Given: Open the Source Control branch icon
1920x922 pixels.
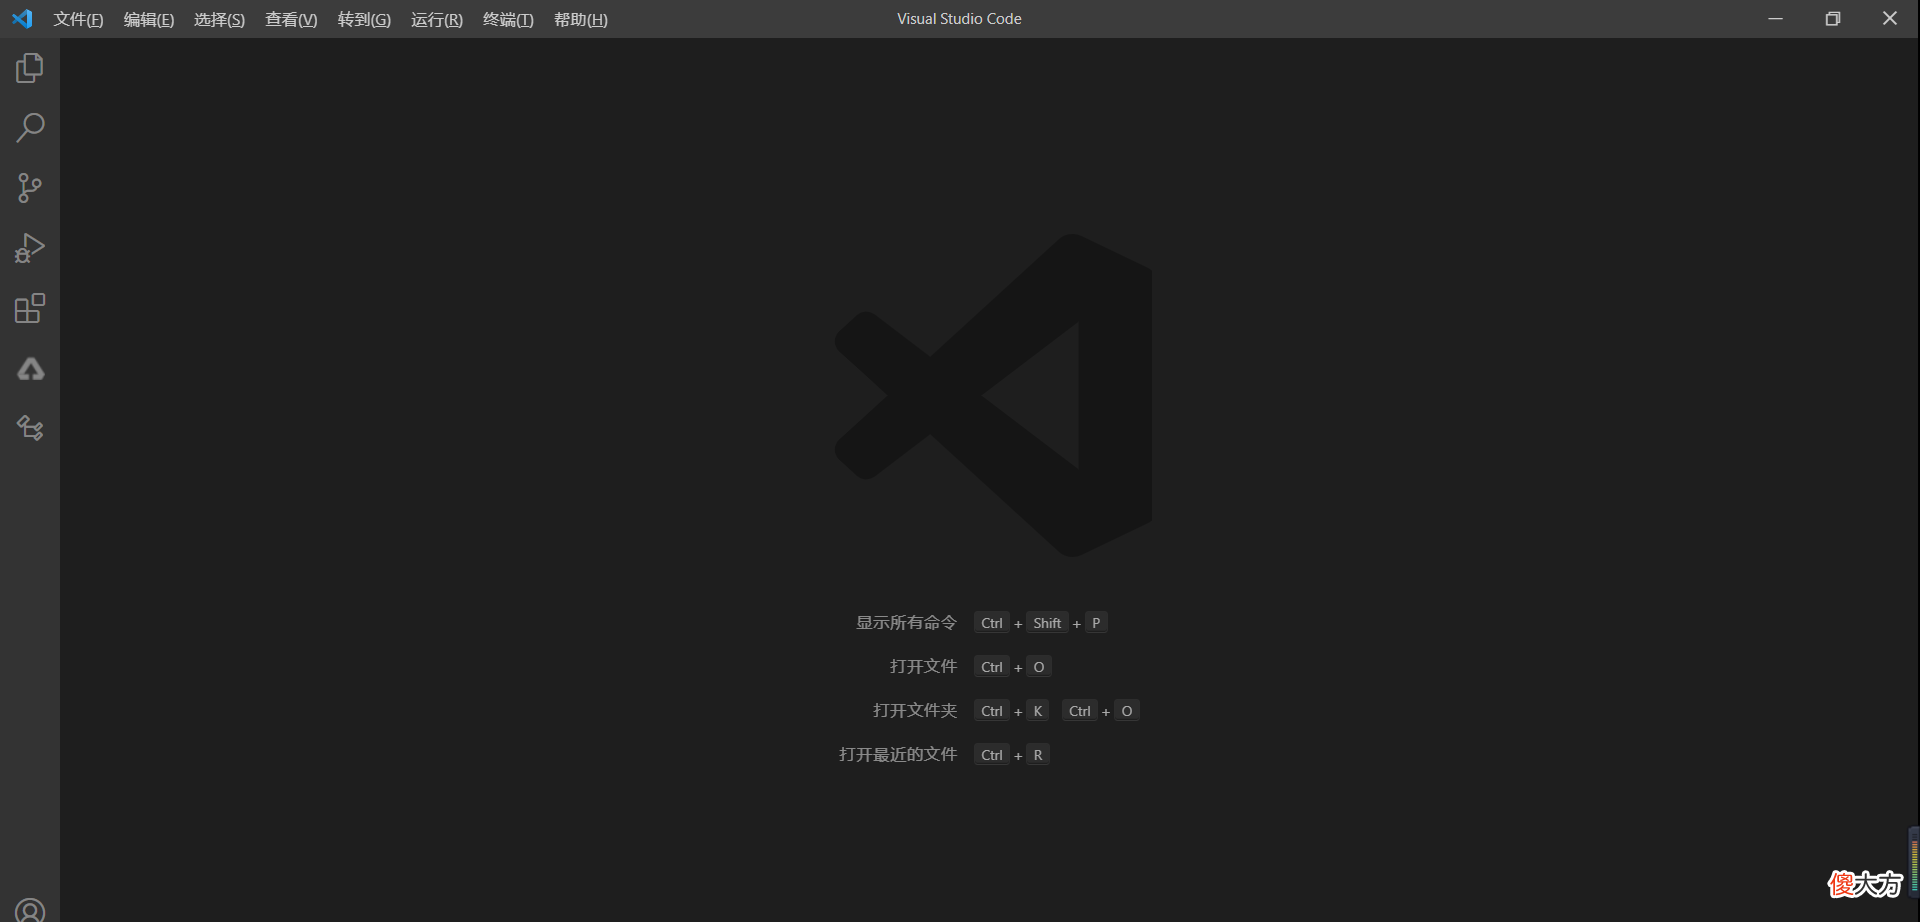Looking at the screenshot, I should point(30,188).
